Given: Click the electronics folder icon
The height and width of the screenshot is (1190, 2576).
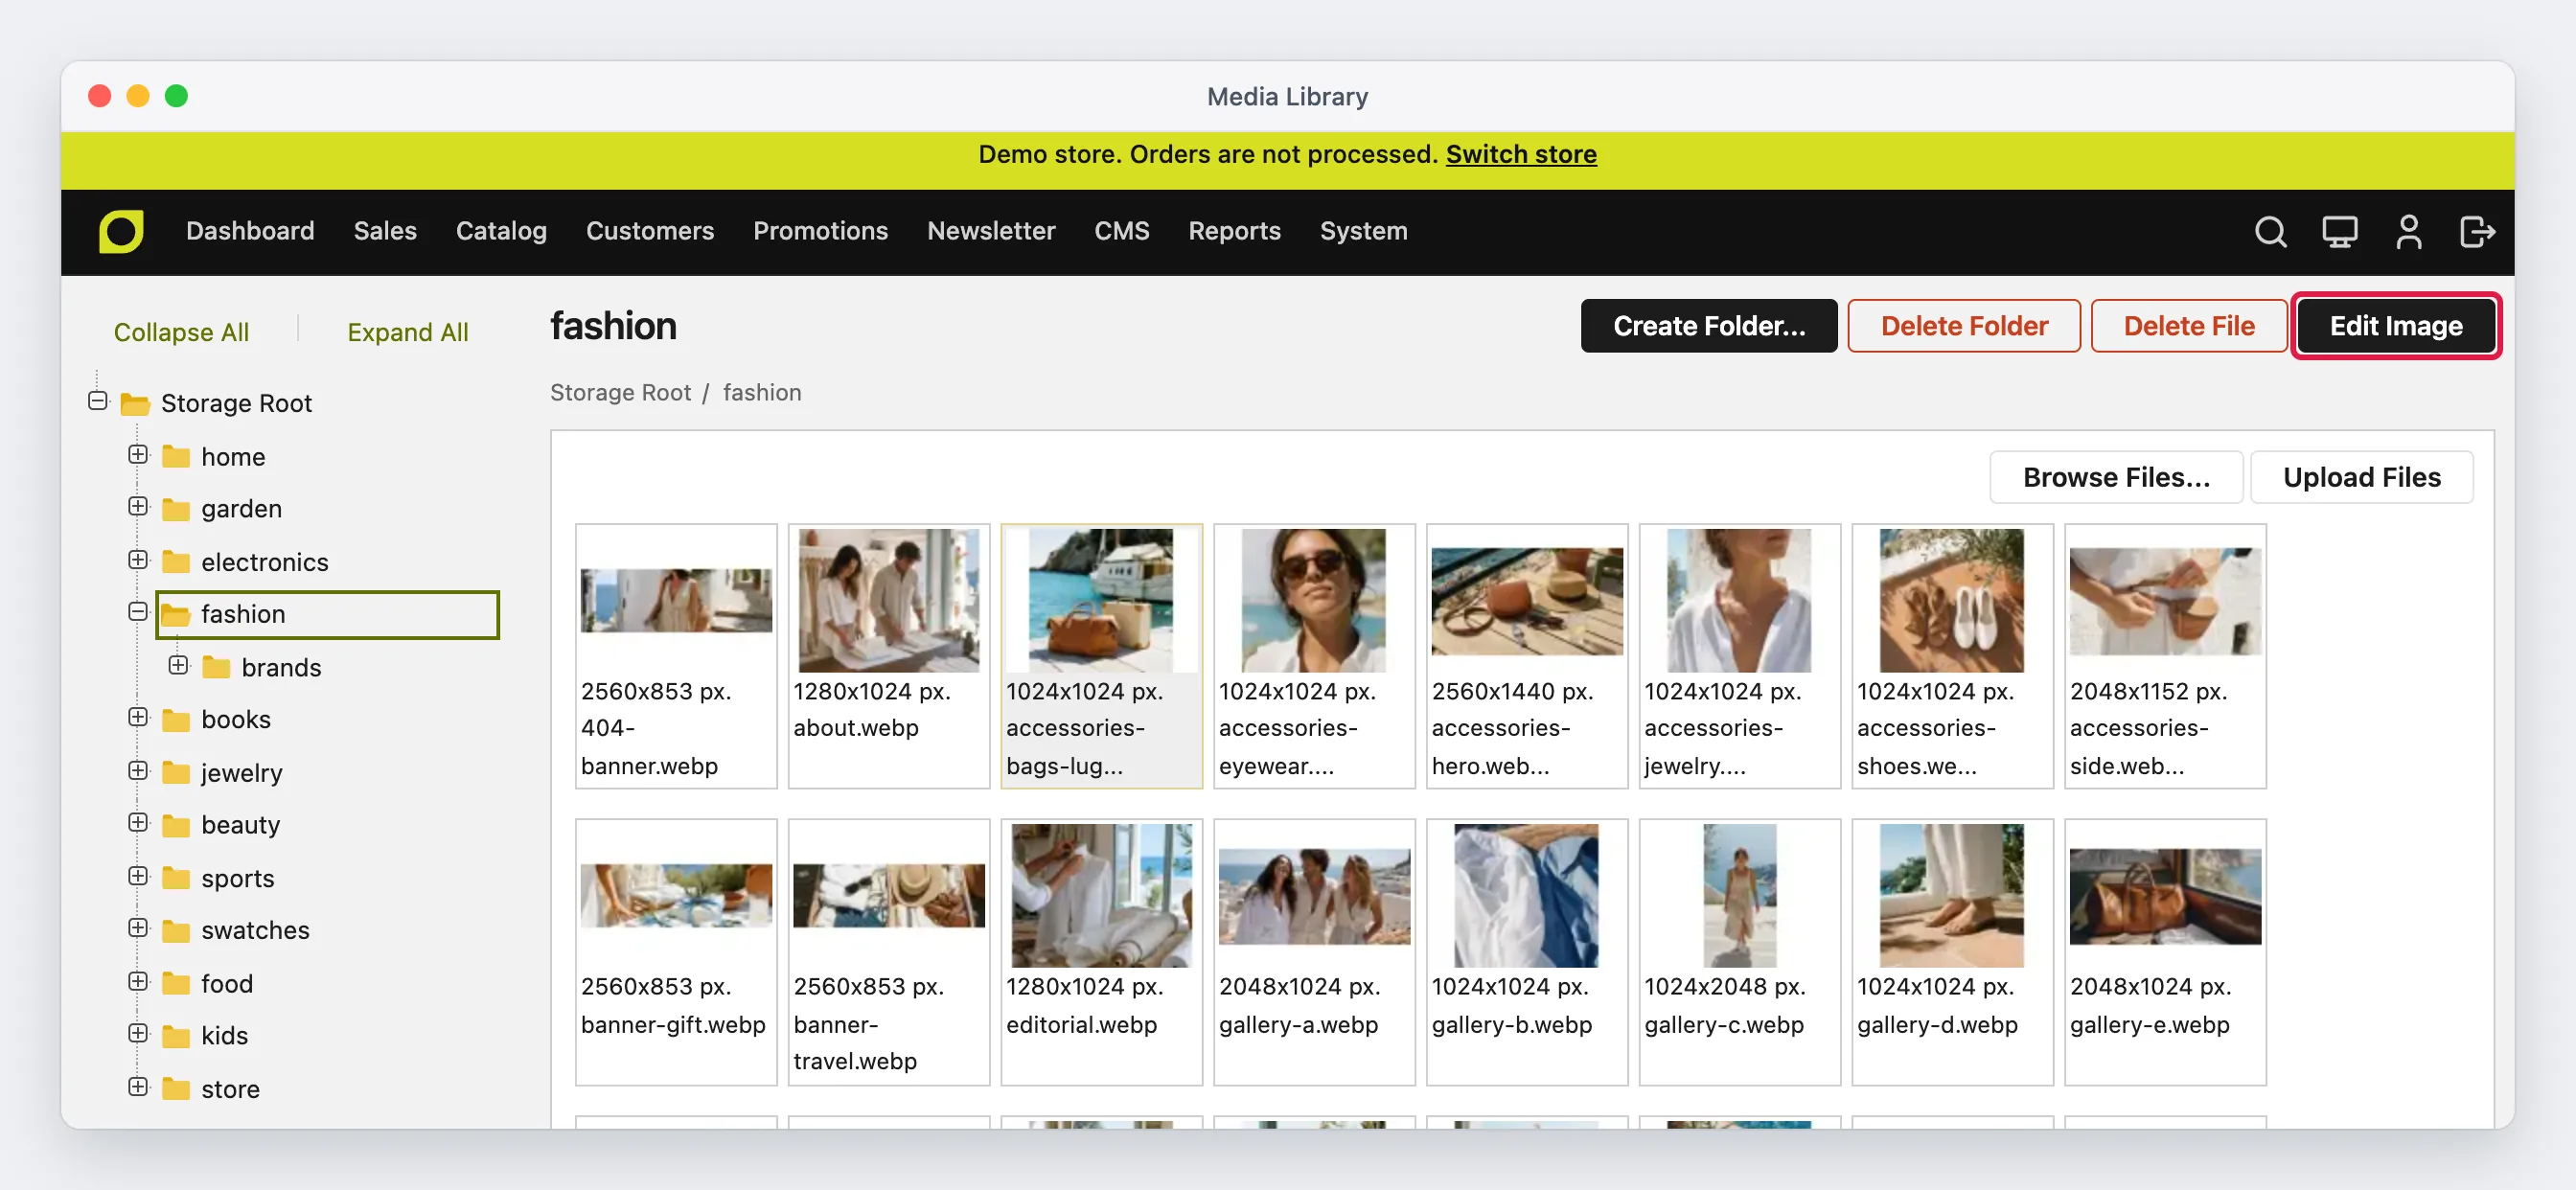Looking at the screenshot, I should (176, 562).
